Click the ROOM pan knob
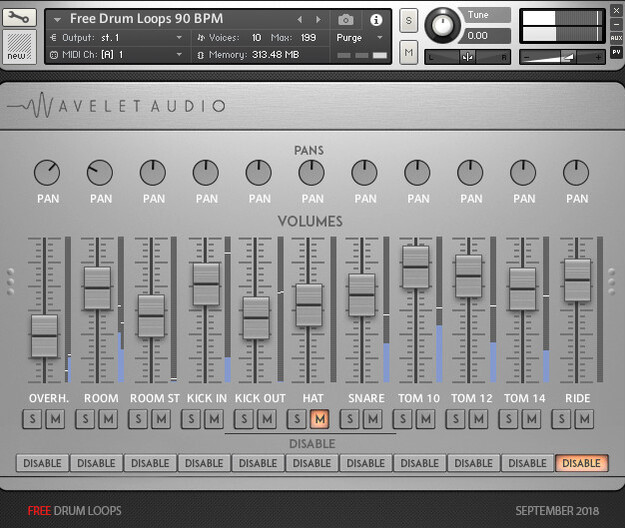The width and height of the screenshot is (625, 528). [x=100, y=173]
